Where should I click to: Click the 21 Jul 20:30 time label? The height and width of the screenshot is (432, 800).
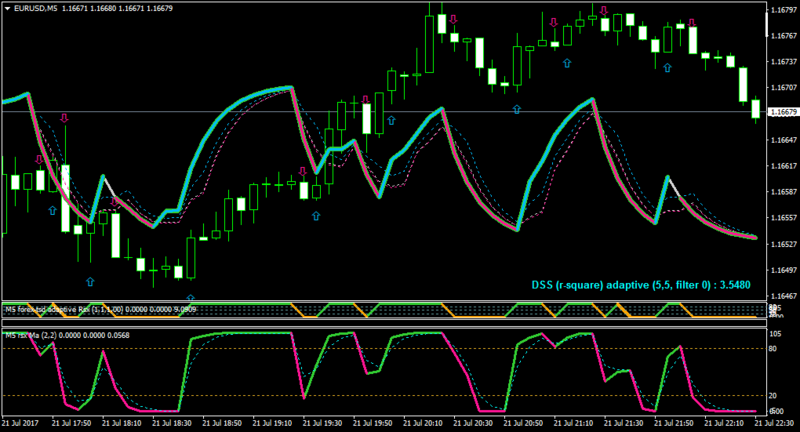[473, 423]
